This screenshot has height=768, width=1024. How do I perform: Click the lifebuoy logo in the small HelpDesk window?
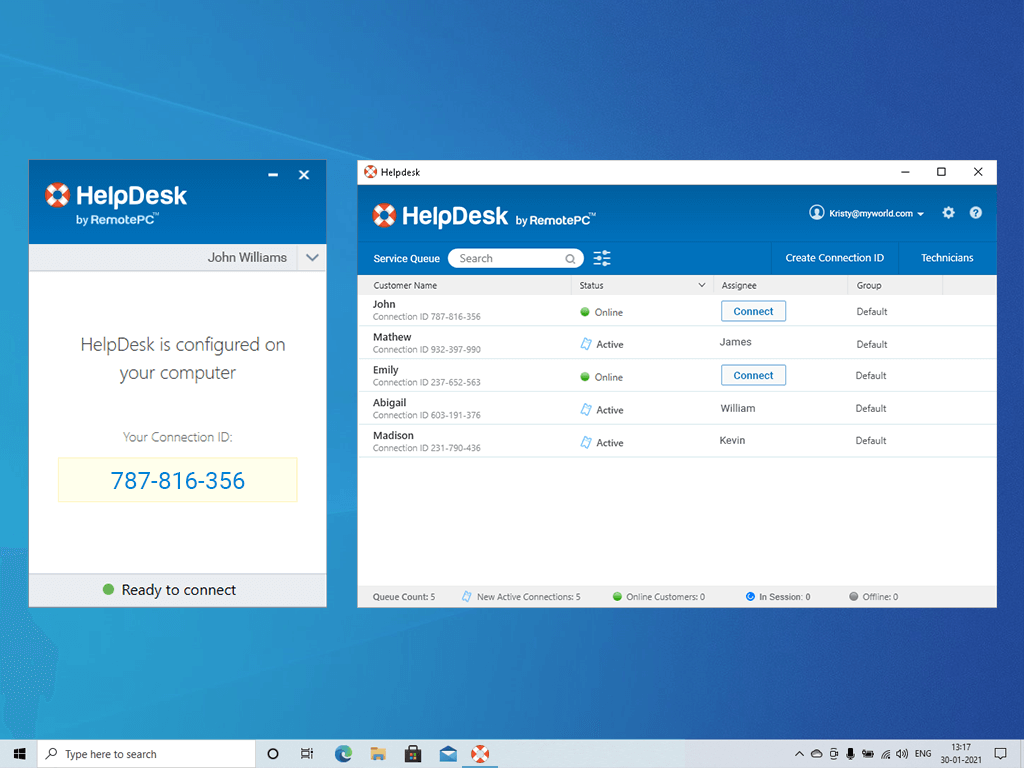coord(57,195)
